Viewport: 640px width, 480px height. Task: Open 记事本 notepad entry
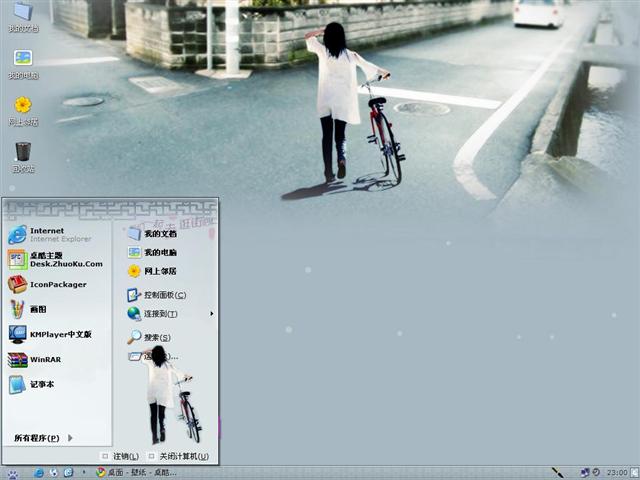tap(31, 384)
